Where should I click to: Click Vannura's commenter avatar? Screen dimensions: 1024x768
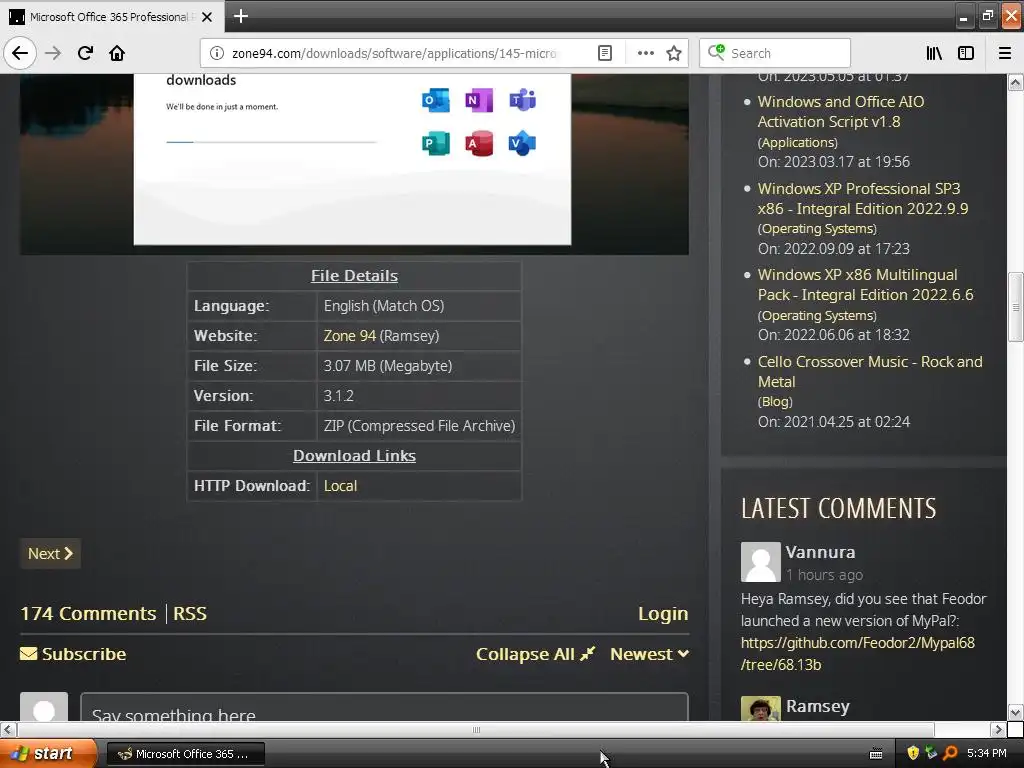761,562
